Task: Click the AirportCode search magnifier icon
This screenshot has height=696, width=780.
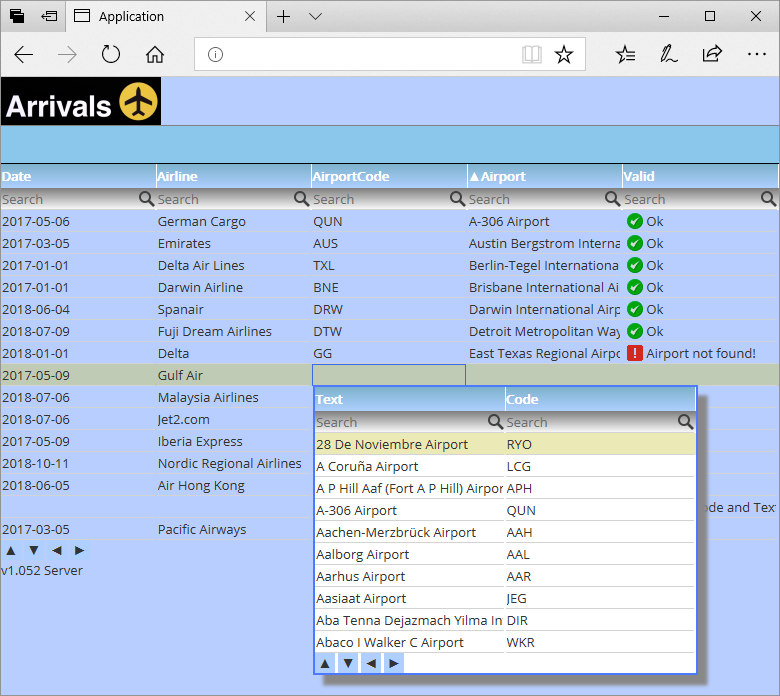Action: [457, 199]
